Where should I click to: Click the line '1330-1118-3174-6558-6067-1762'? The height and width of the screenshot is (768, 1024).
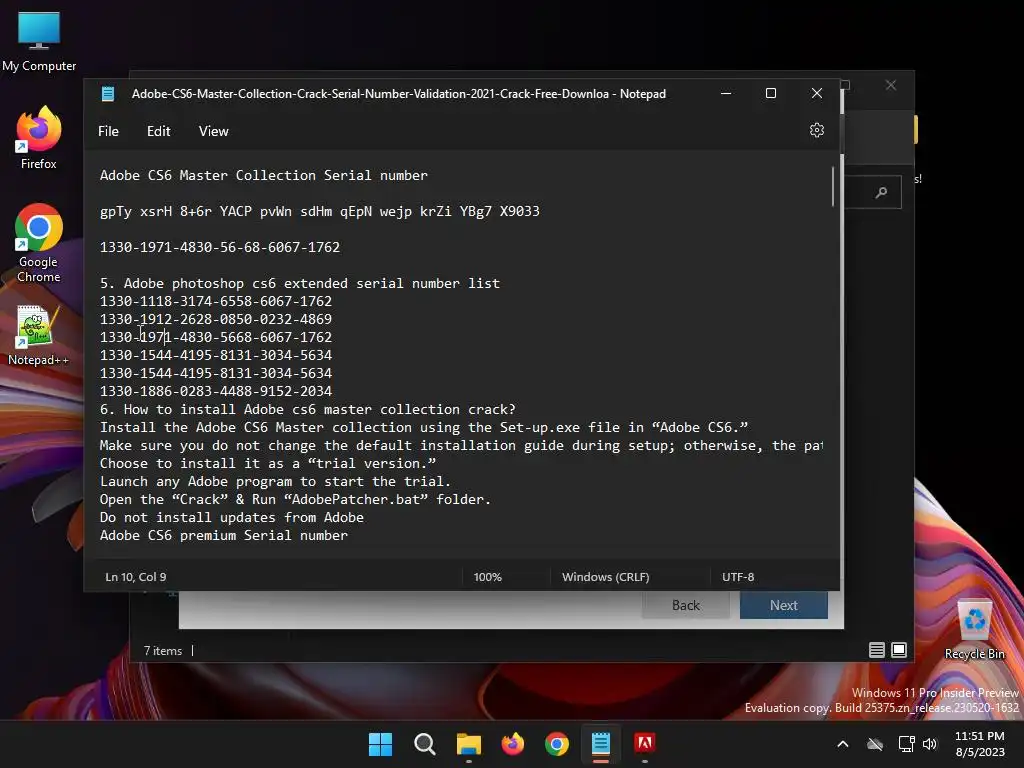216,302
